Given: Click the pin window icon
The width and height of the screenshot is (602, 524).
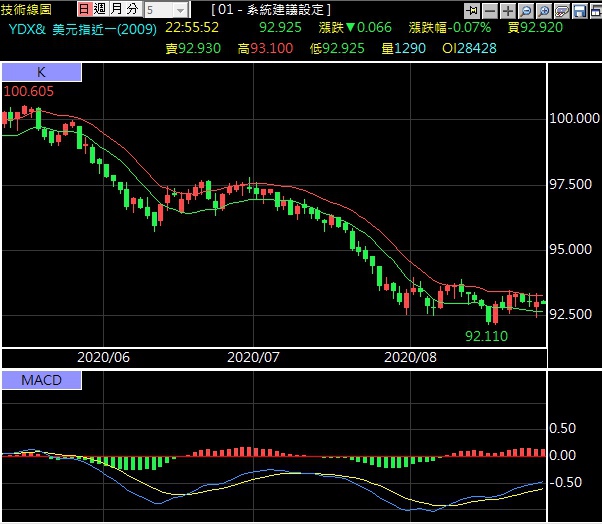Looking at the screenshot, I should pyautogui.click(x=472, y=11).
